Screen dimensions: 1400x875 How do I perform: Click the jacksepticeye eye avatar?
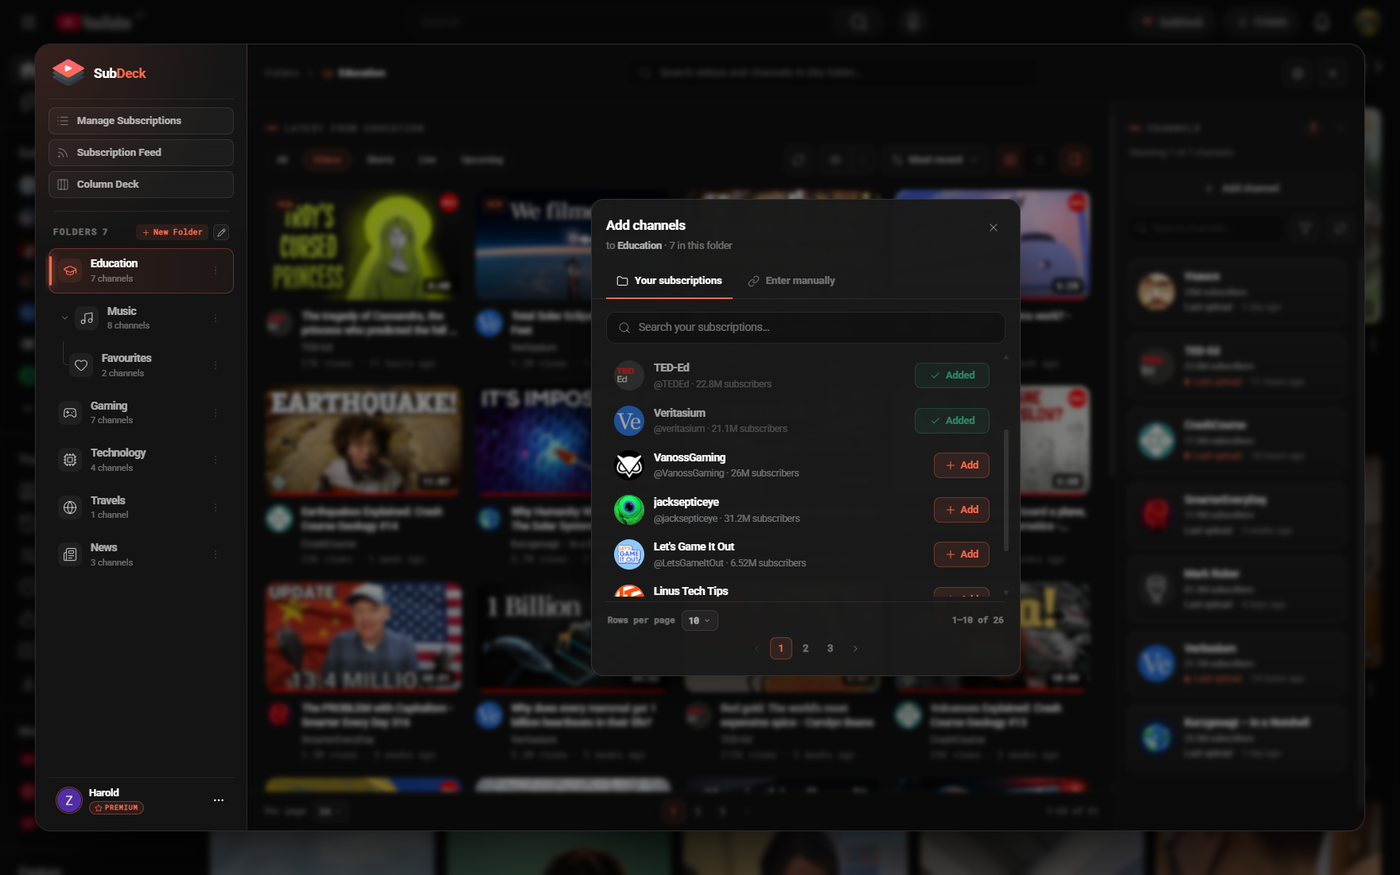pos(629,510)
